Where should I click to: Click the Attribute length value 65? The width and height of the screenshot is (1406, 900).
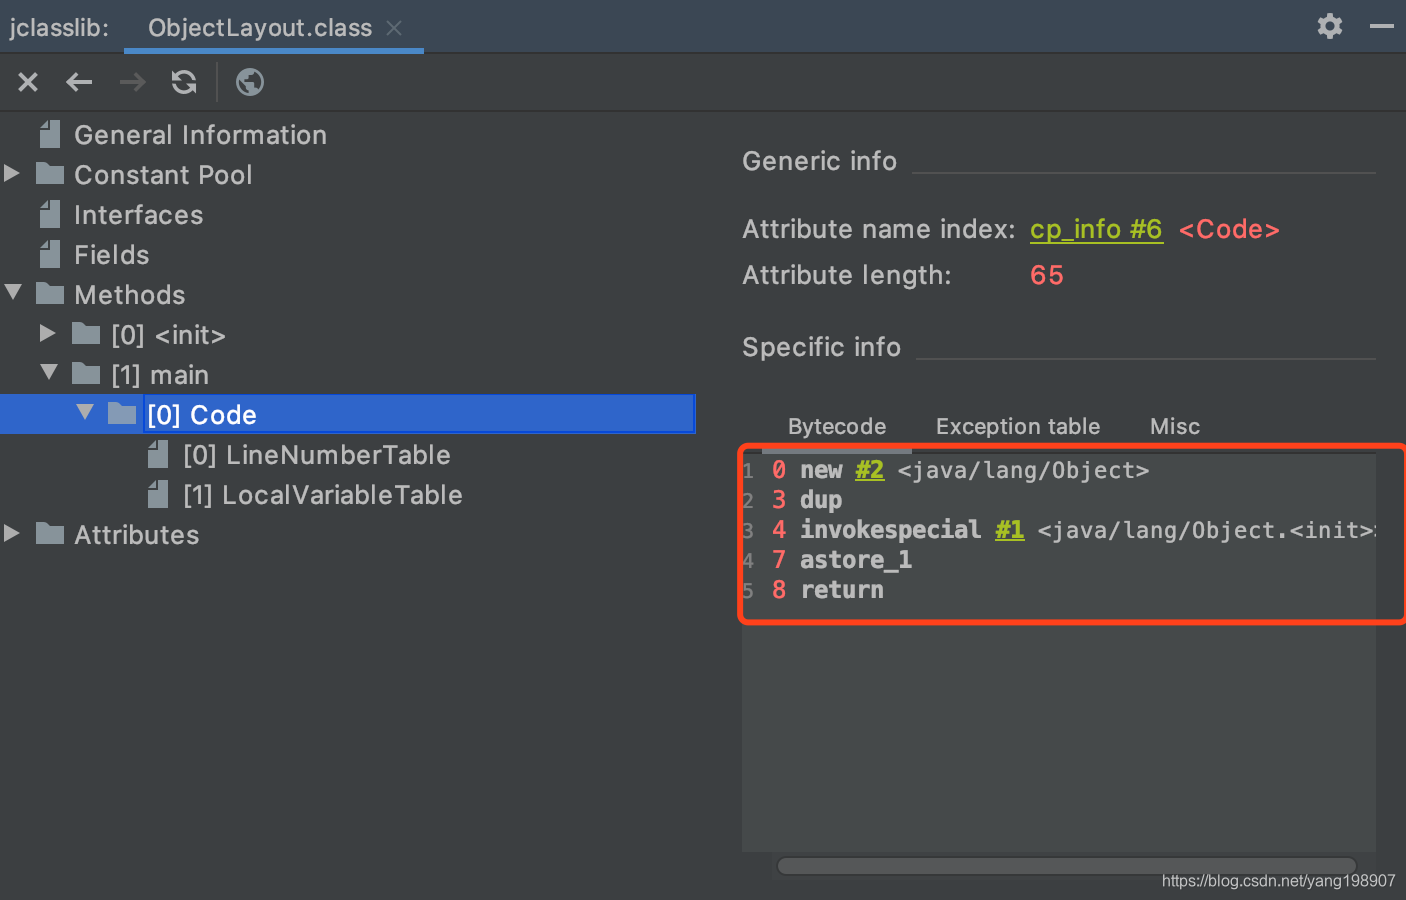[x=1047, y=275]
